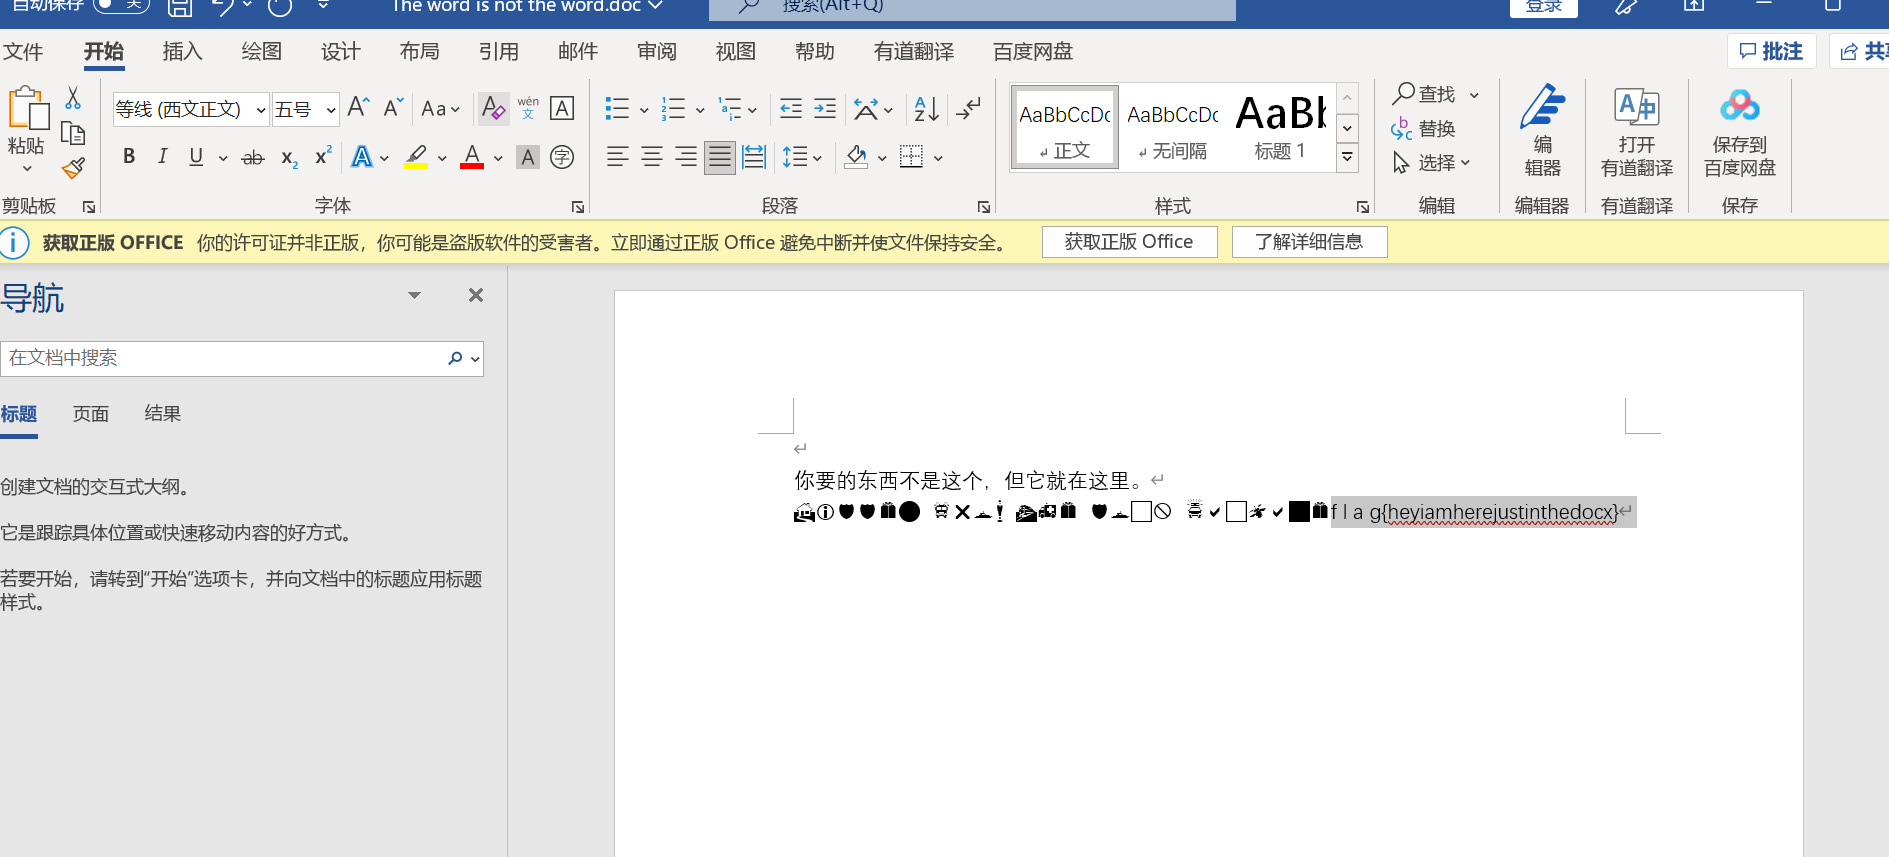Open the navigation pane options arrow

pos(414,295)
